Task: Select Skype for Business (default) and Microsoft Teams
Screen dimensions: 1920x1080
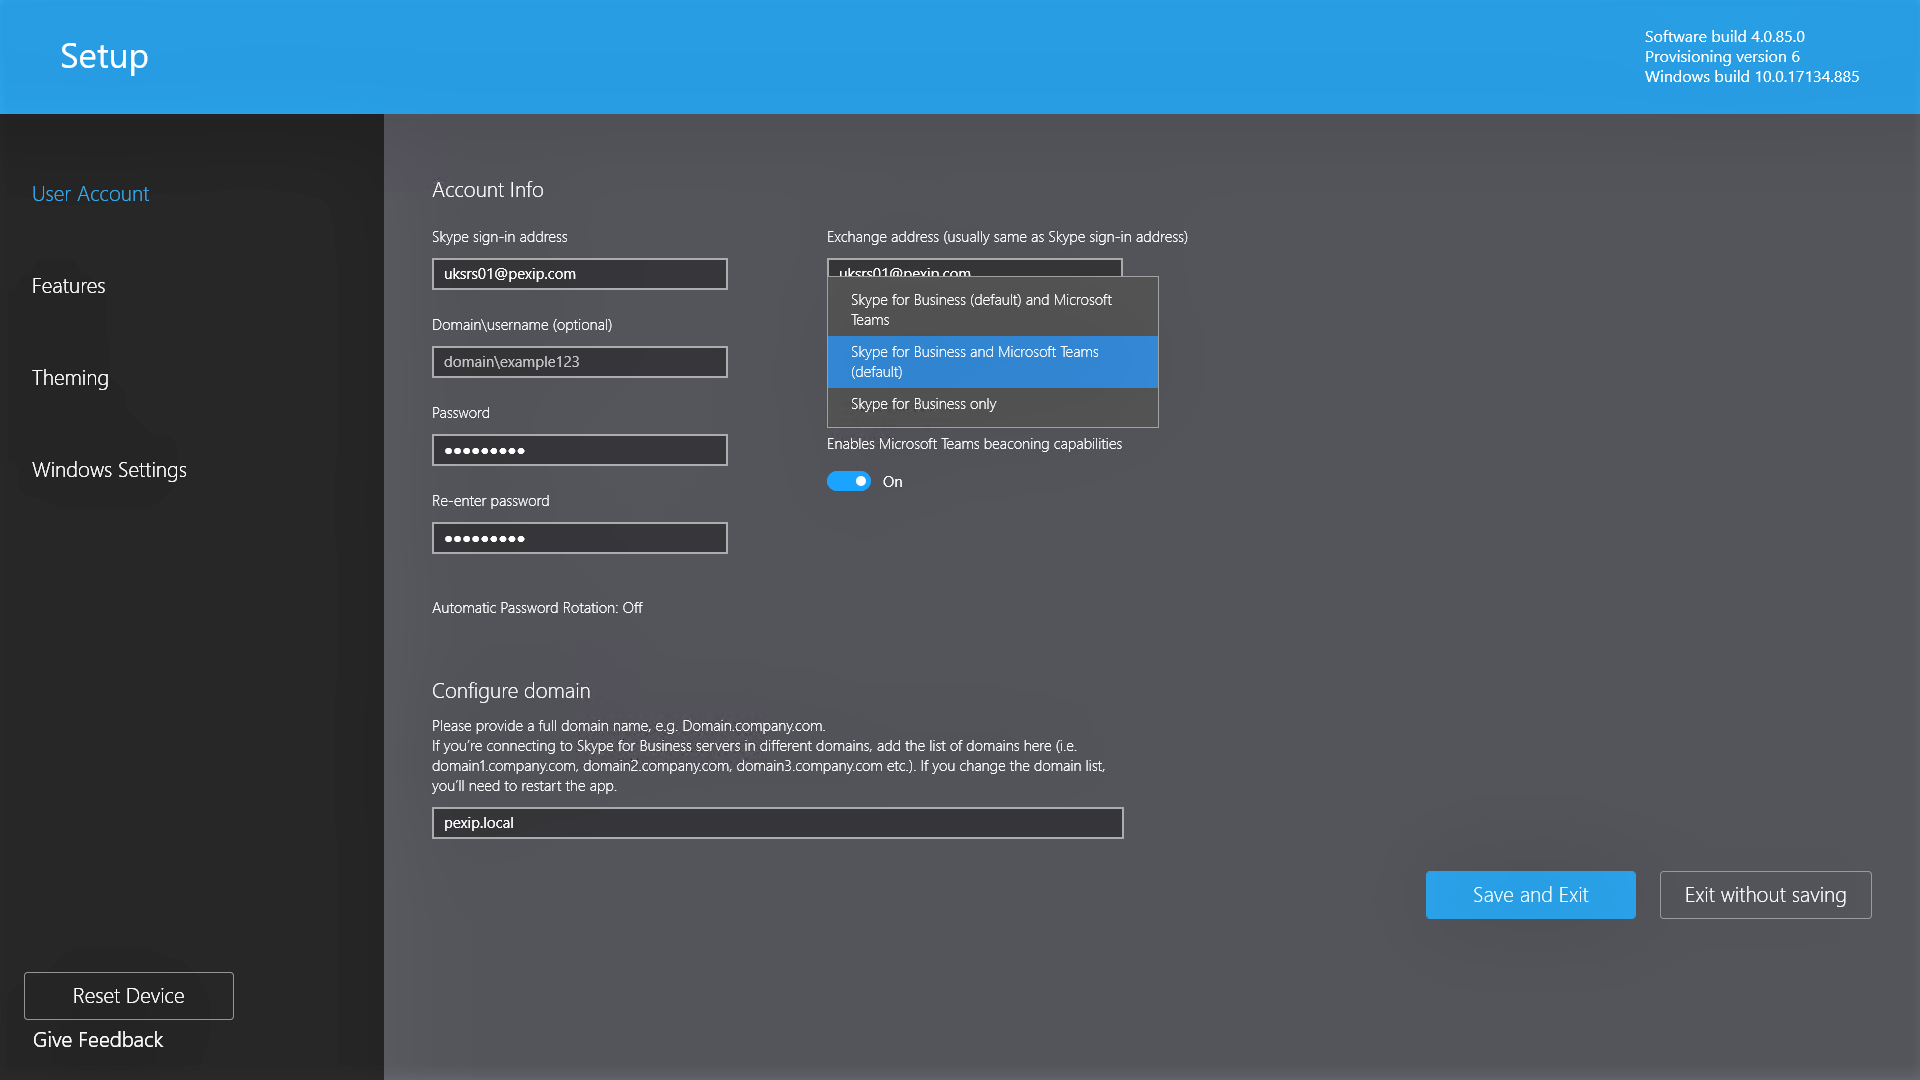Action: [x=993, y=310]
